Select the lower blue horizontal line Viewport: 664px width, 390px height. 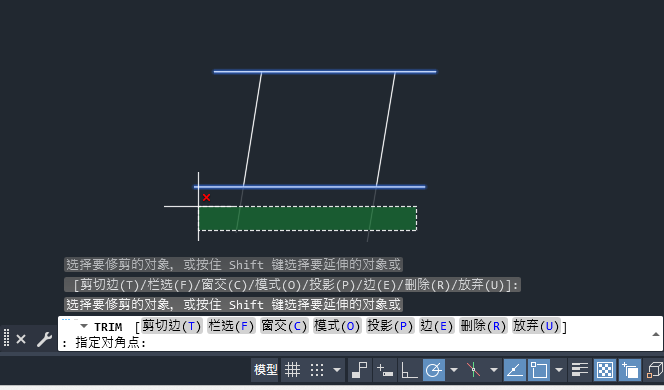coord(310,186)
